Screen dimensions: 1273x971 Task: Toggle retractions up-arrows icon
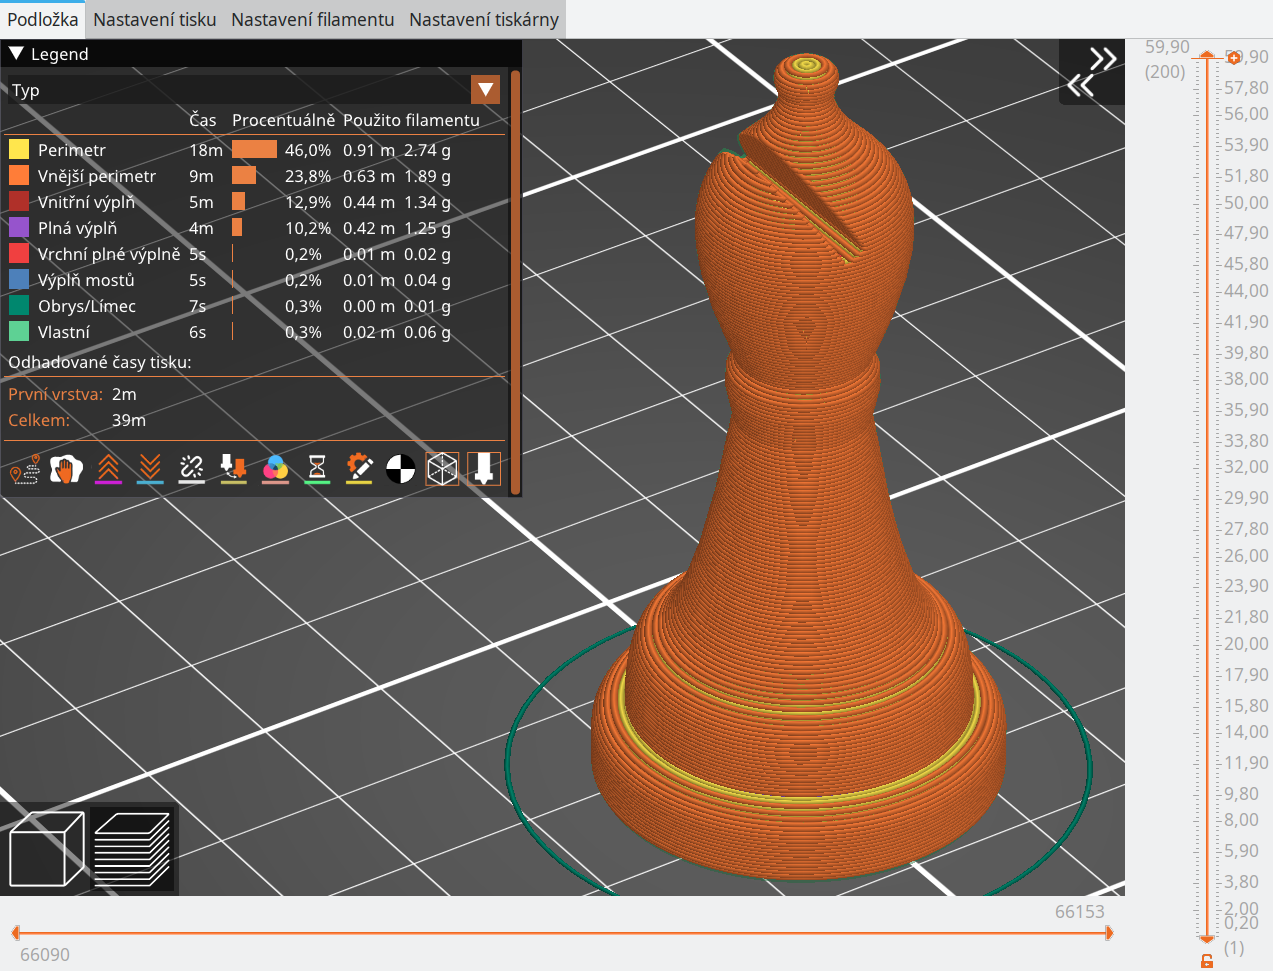click(108, 468)
